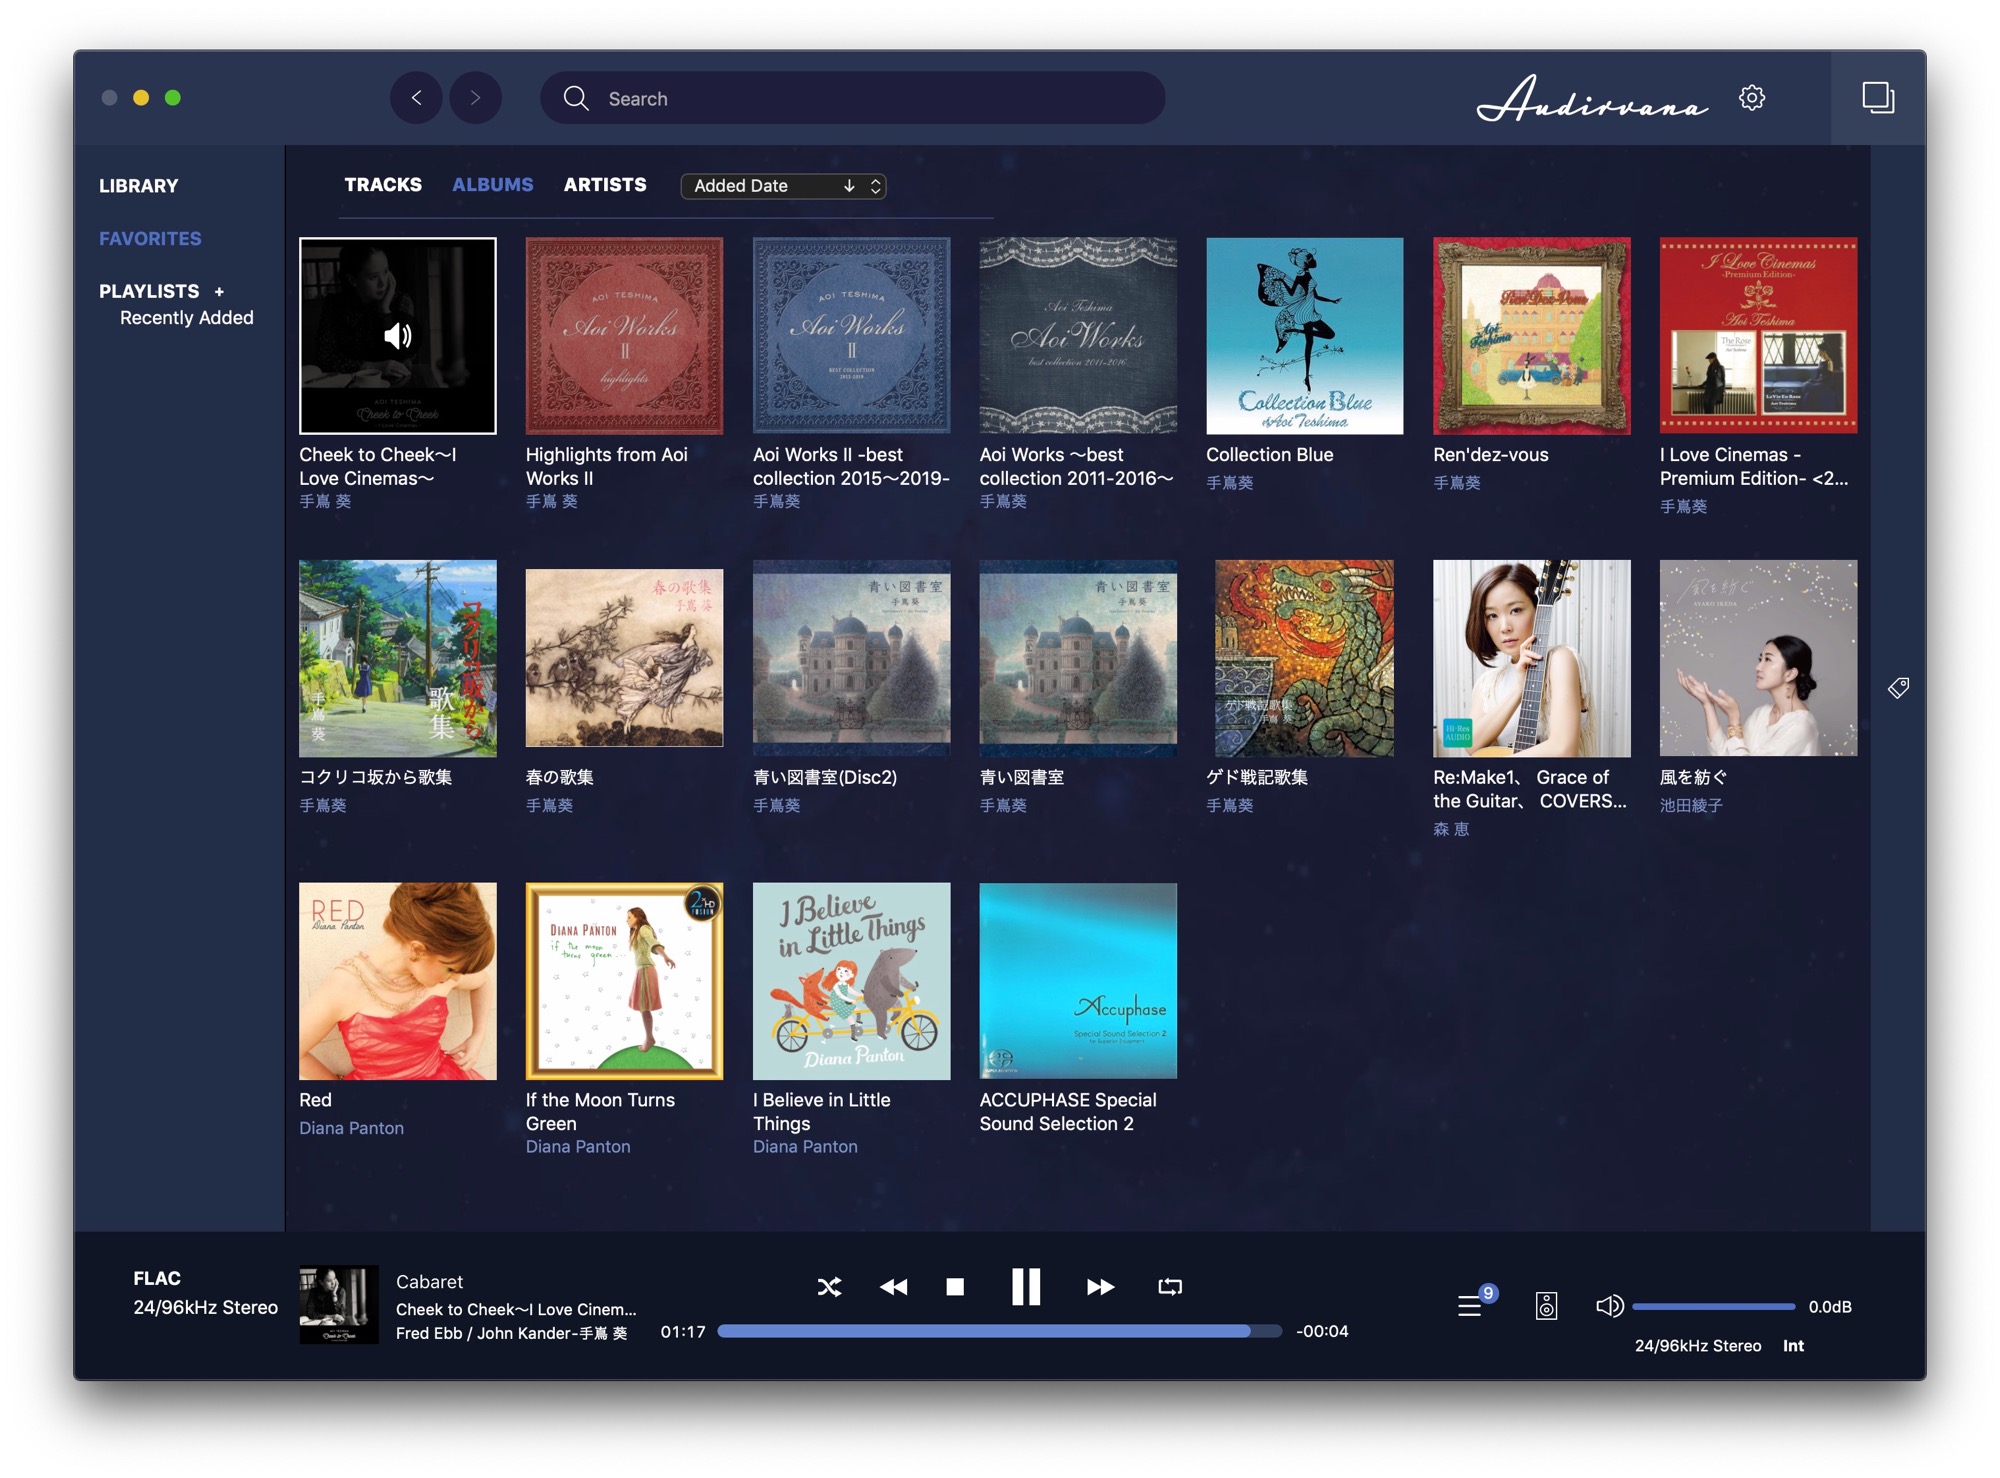
Task: Seek within the track progress bar
Action: click(x=999, y=1331)
